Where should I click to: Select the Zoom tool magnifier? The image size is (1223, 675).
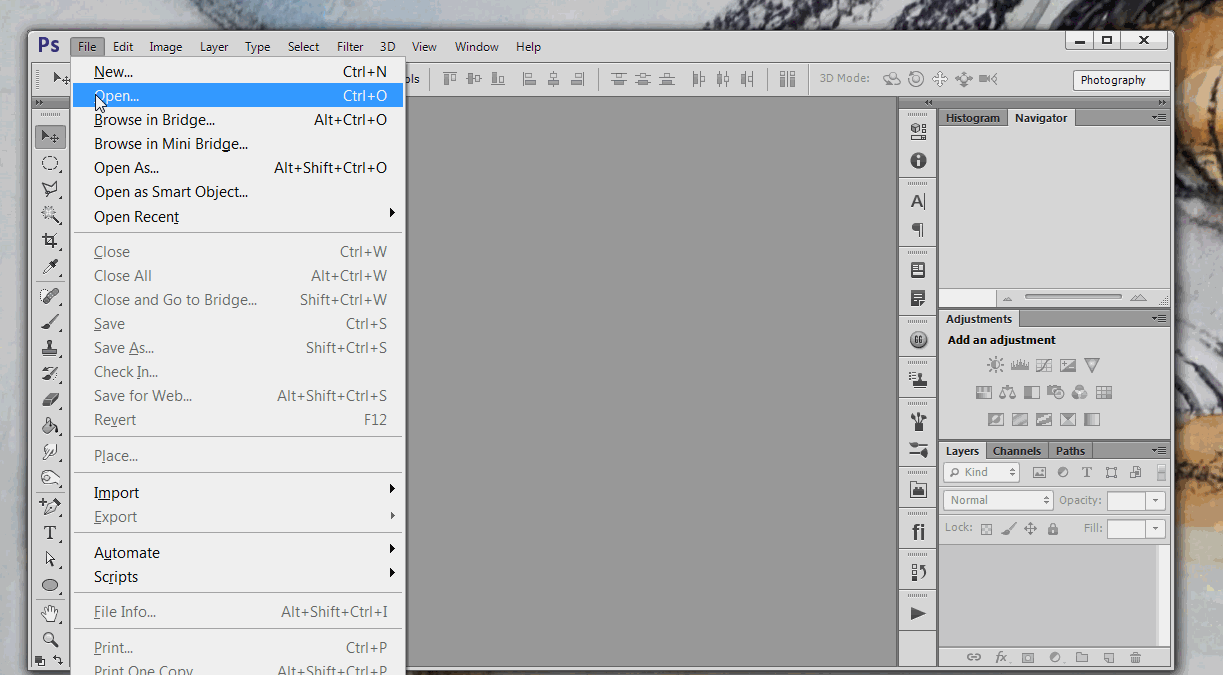point(50,639)
